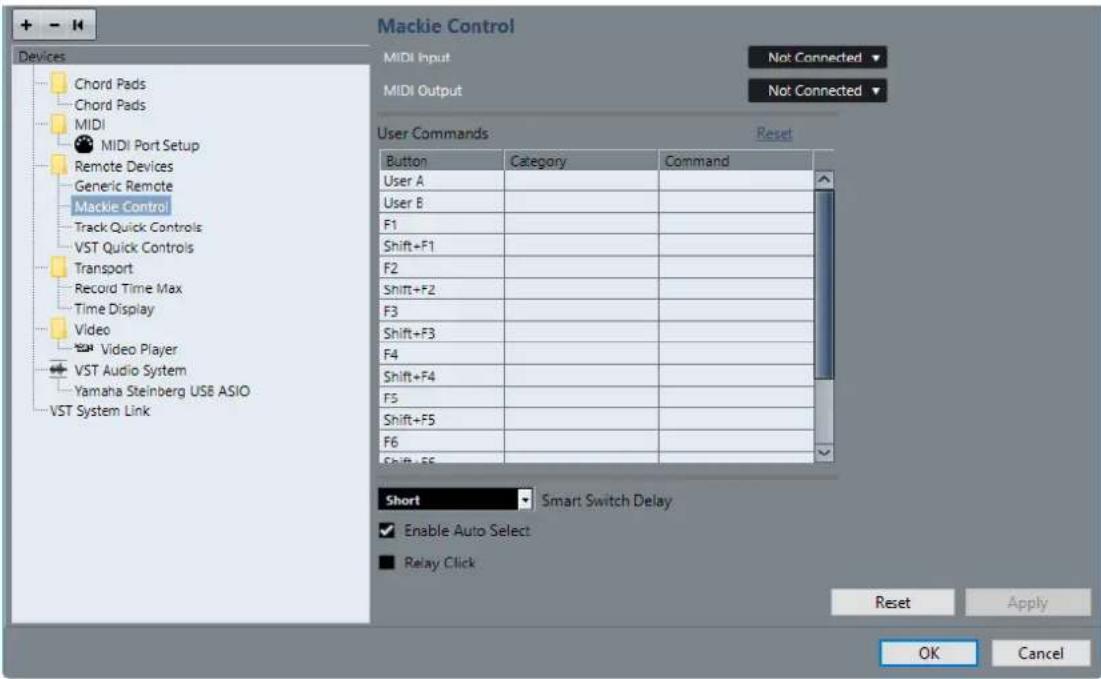The height and width of the screenshot is (679, 1101).
Task: Select VST System Link item
Action: pos(100,411)
